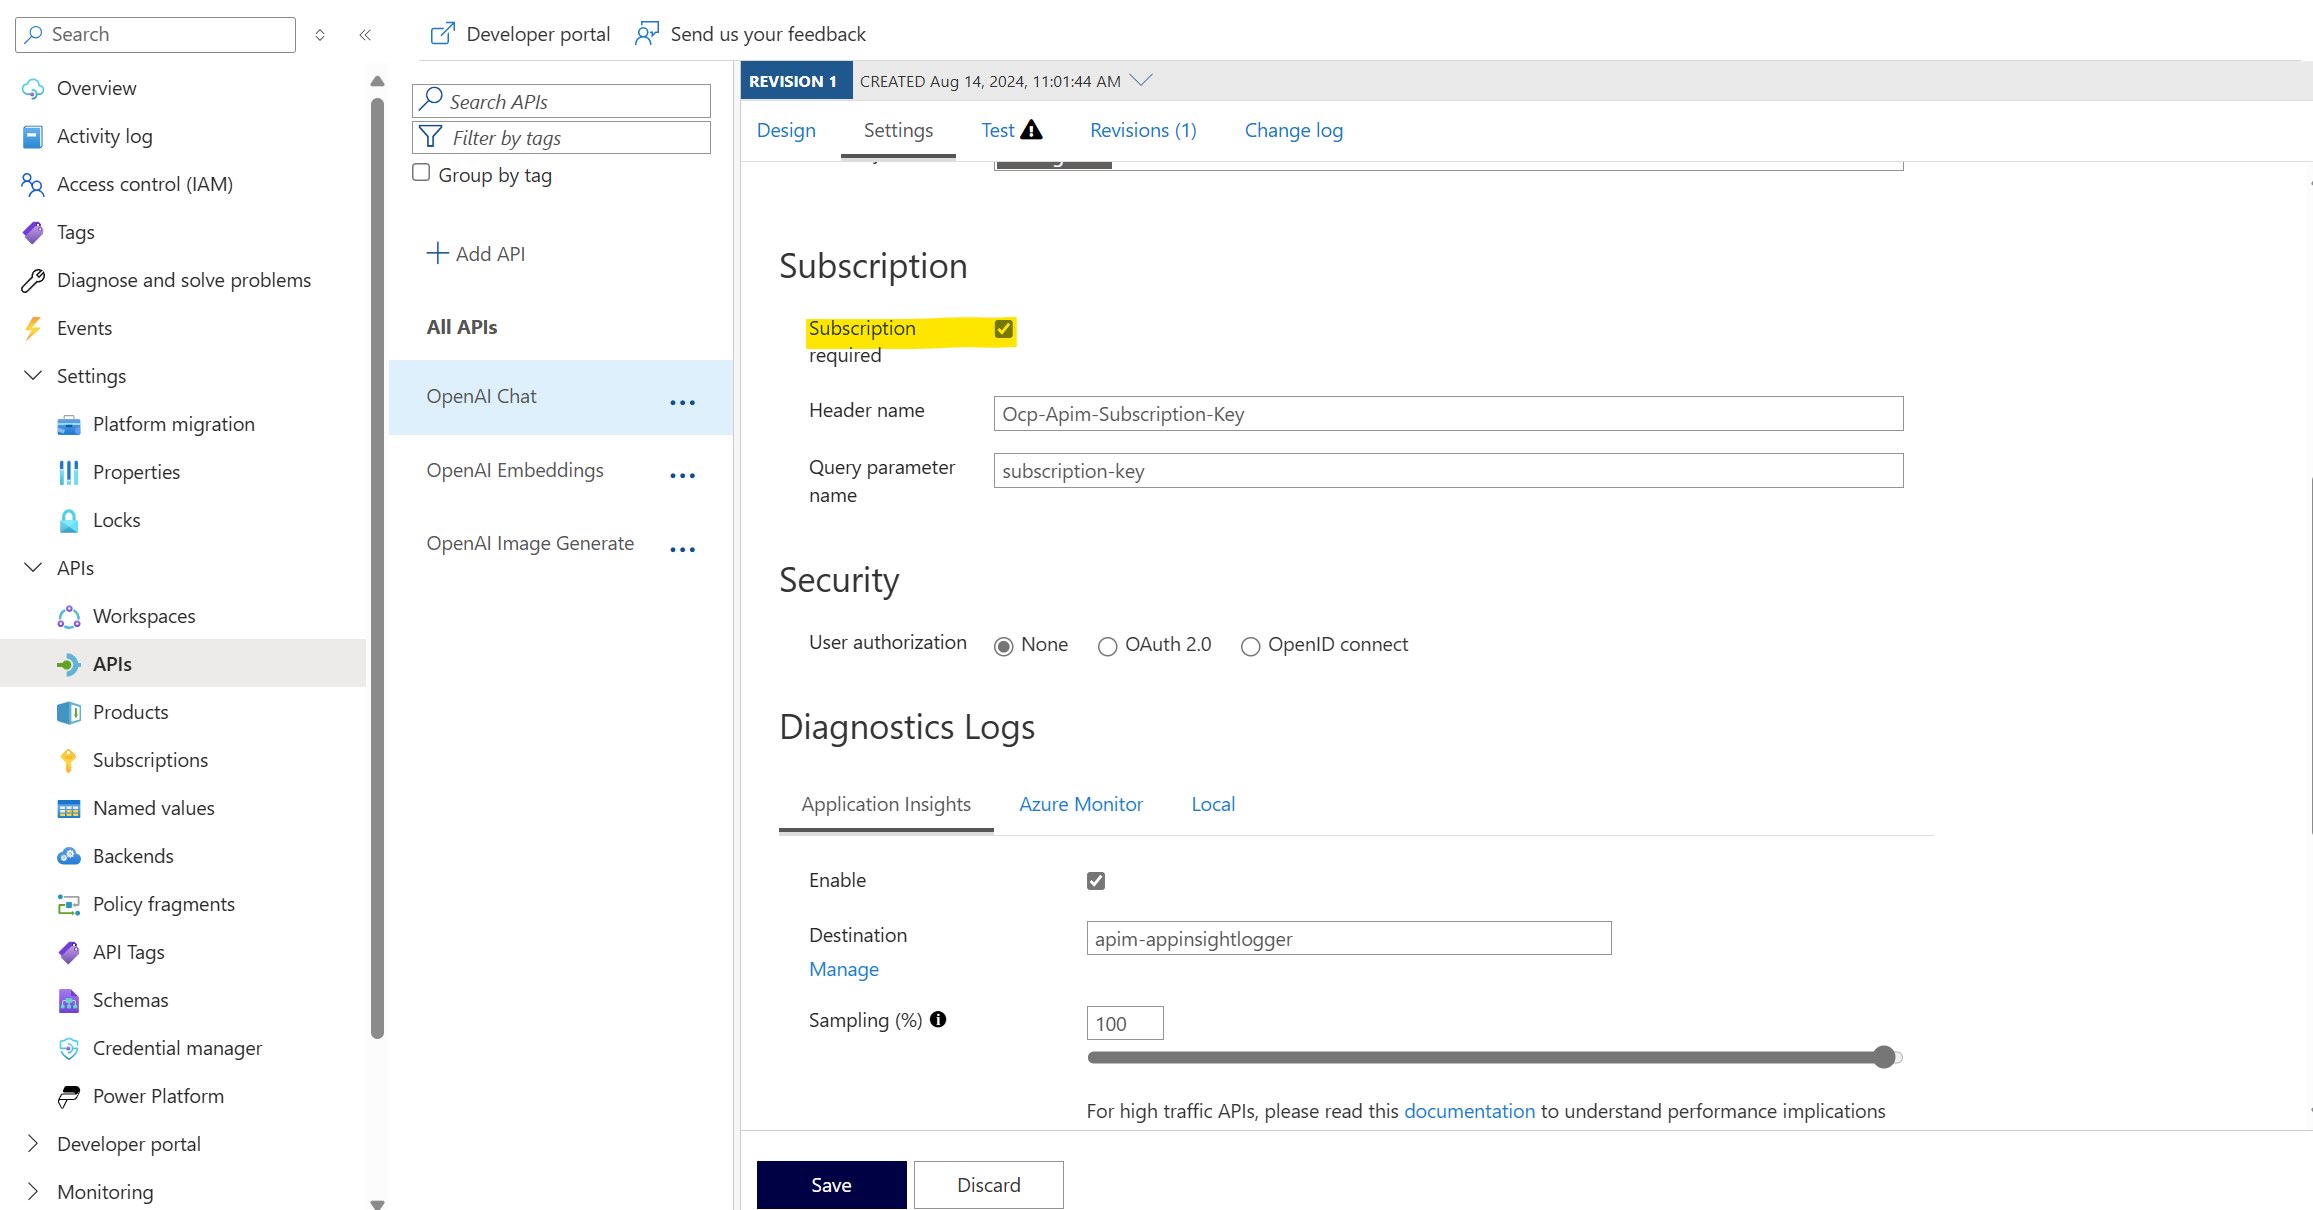Click the Query parameter name field
Image resolution: width=2313 pixels, height=1210 pixels.
[x=1448, y=471]
